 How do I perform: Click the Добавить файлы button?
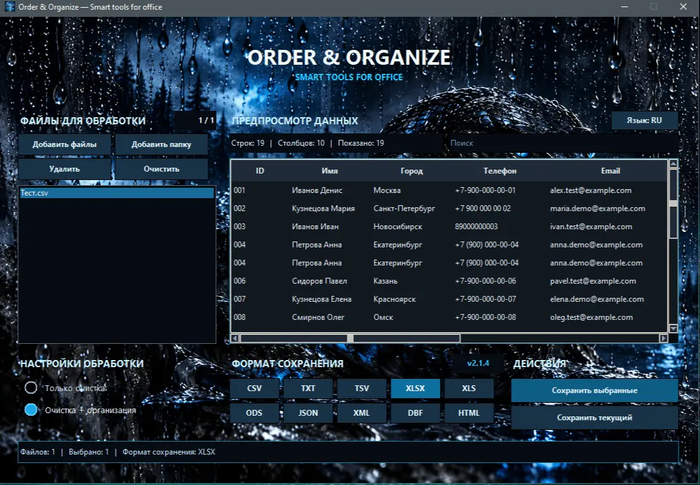click(x=64, y=144)
